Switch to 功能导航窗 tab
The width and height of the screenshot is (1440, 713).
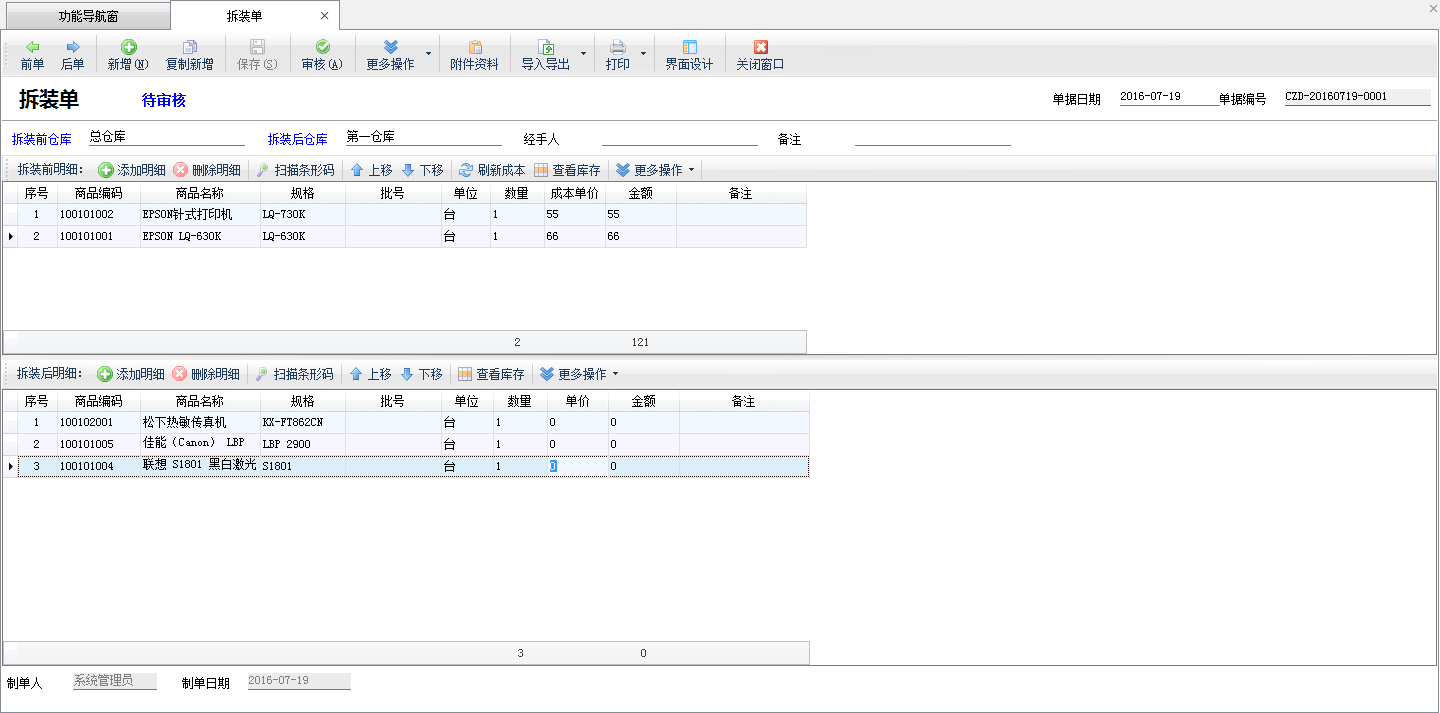pyautogui.click(x=86, y=16)
